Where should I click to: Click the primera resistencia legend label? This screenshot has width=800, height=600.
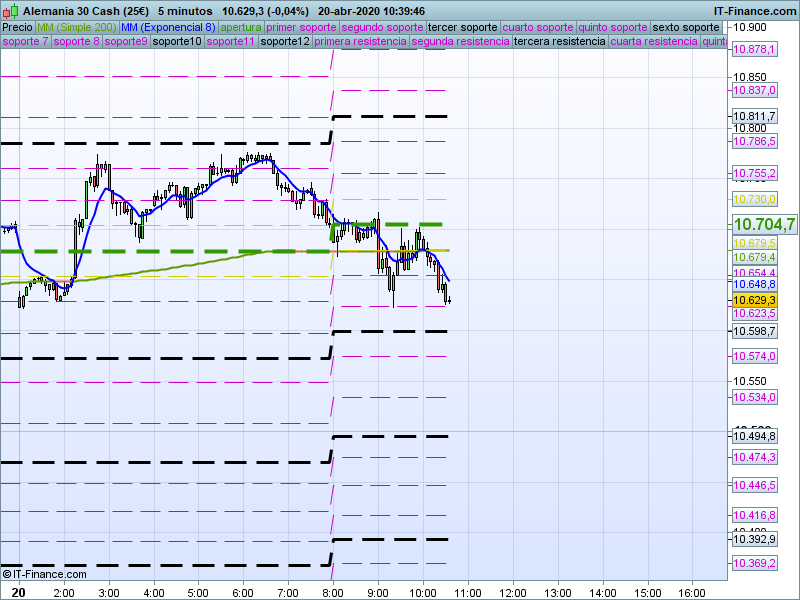click(x=360, y=42)
